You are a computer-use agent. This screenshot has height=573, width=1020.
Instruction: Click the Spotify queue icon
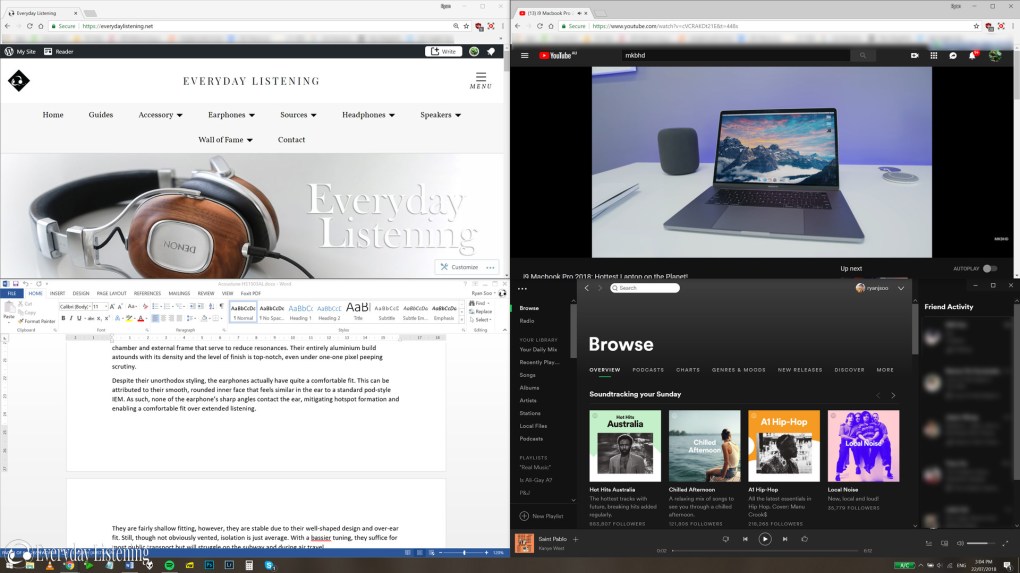pyautogui.click(x=928, y=543)
